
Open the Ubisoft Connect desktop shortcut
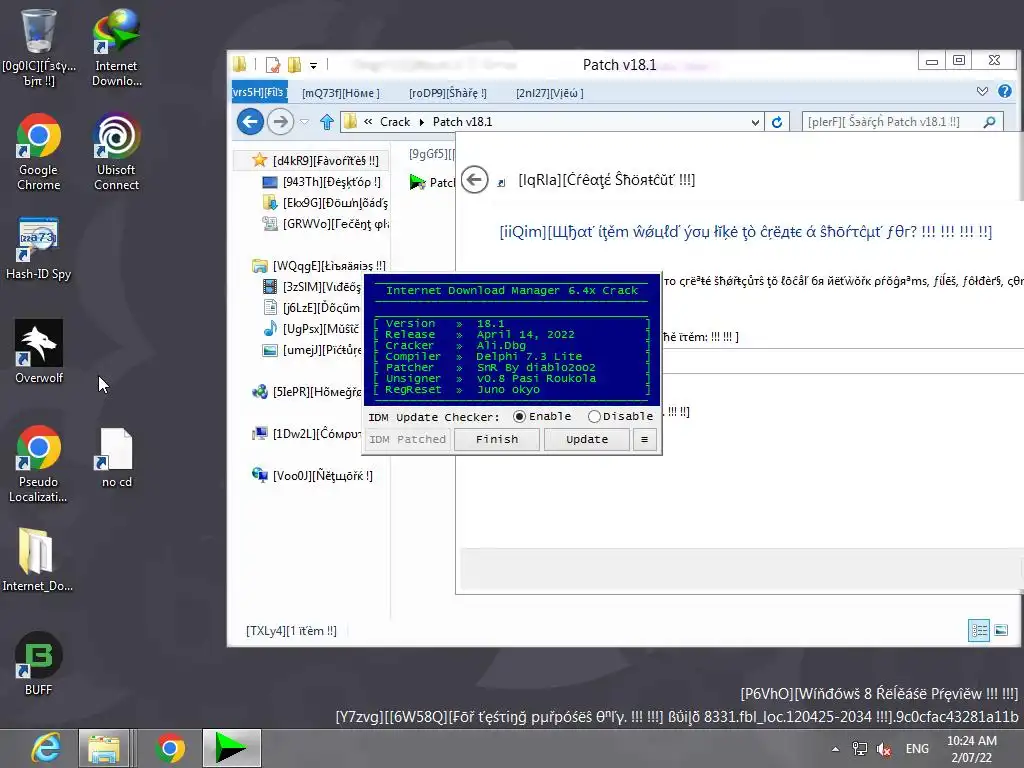point(116,152)
